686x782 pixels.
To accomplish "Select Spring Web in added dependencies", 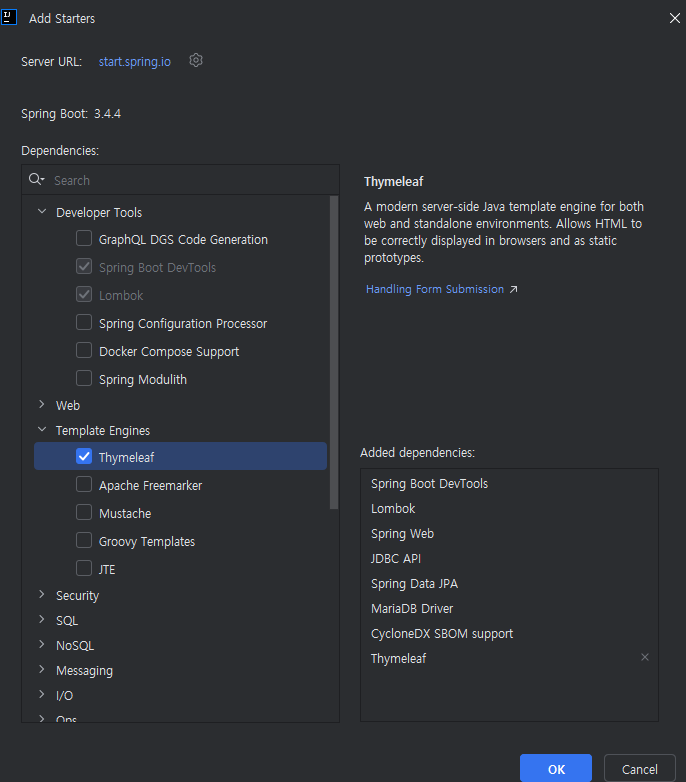I will (402, 534).
